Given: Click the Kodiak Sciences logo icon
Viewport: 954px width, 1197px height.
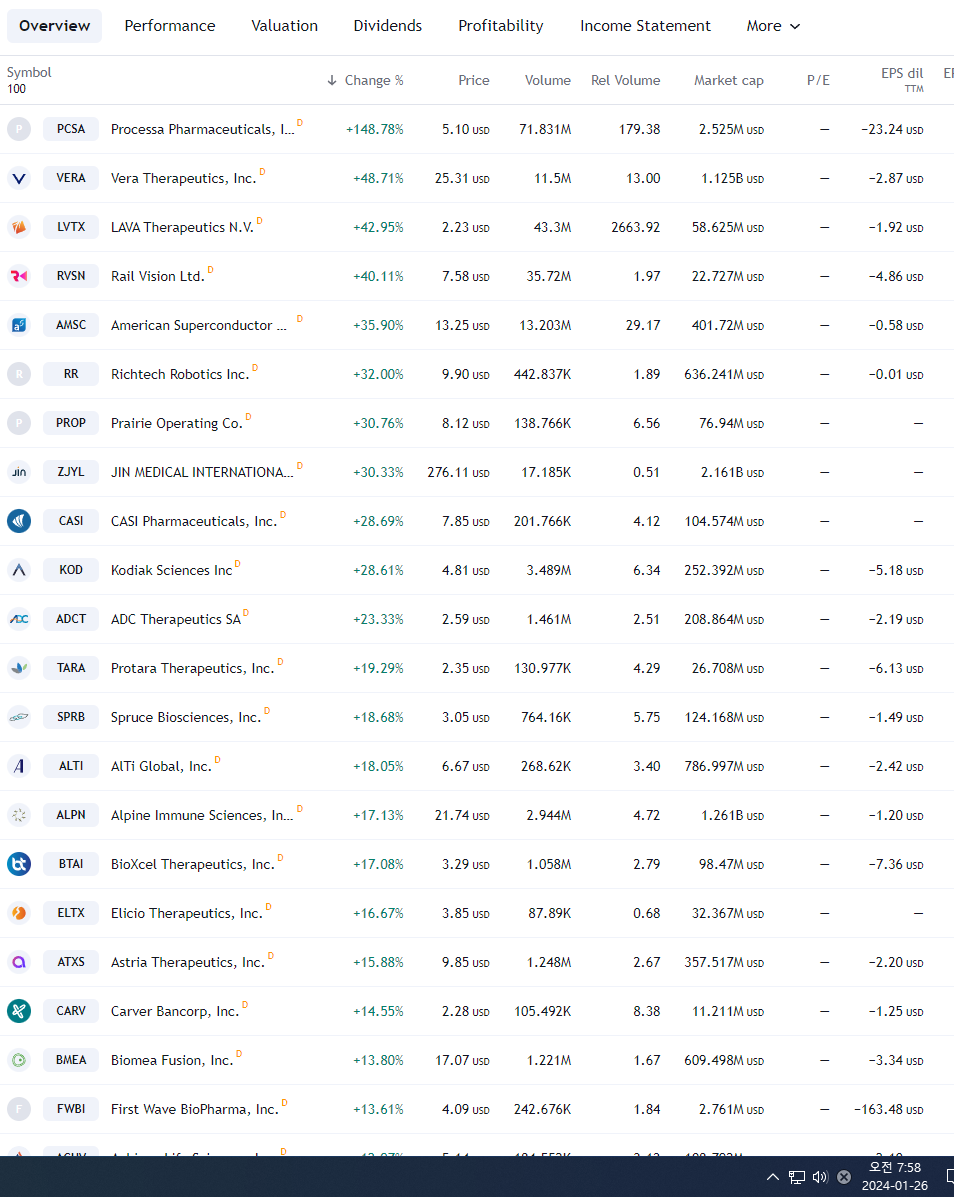Looking at the screenshot, I should pyautogui.click(x=19, y=569).
